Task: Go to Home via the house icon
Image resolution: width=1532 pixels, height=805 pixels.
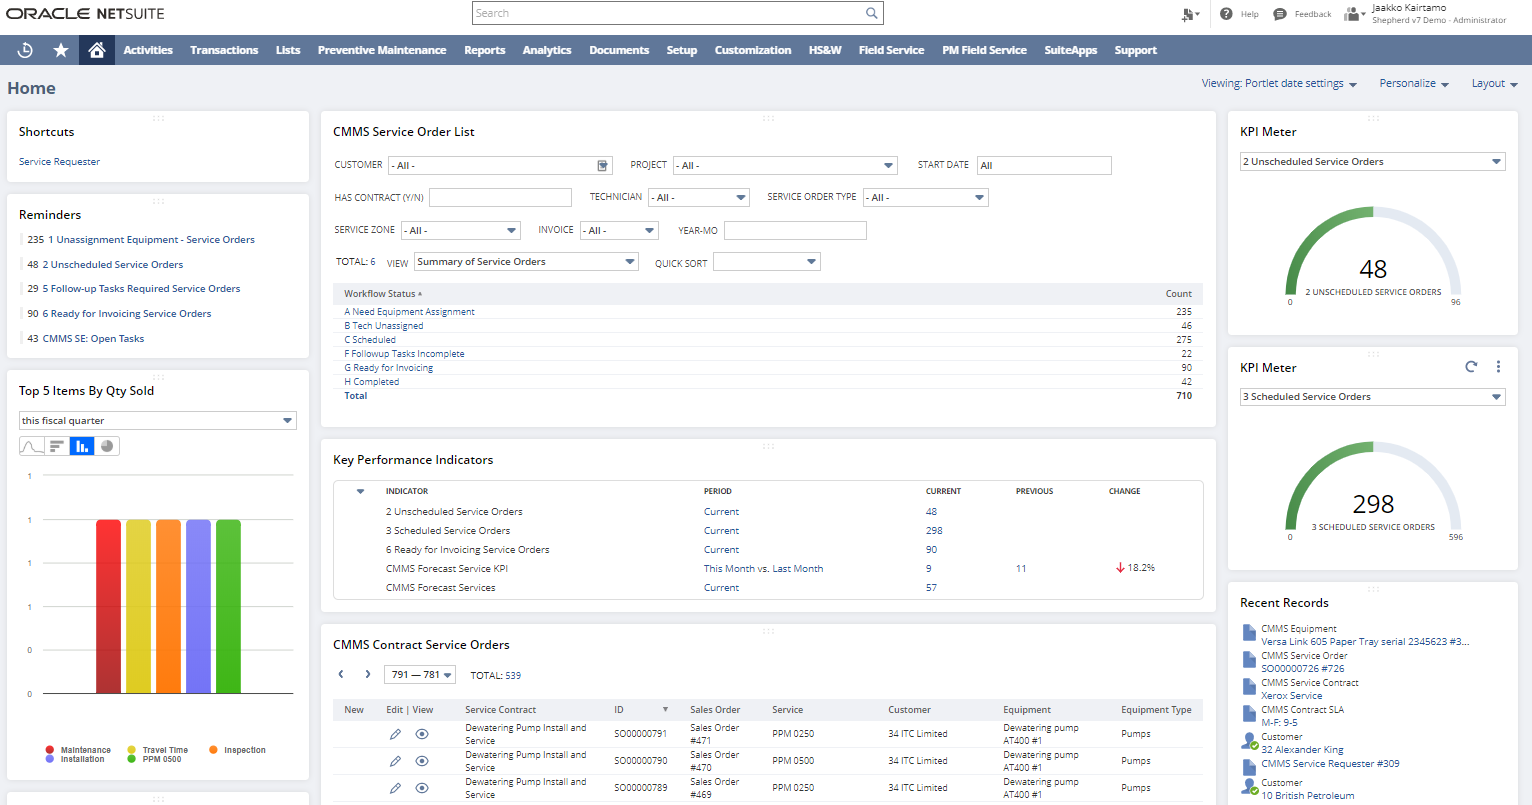Action: click(x=96, y=50)
